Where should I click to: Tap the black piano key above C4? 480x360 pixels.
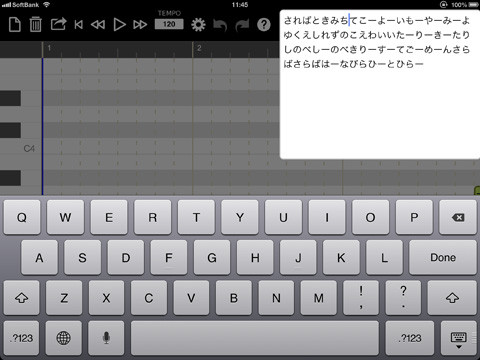pyautogui.click(x=10, y=130)
